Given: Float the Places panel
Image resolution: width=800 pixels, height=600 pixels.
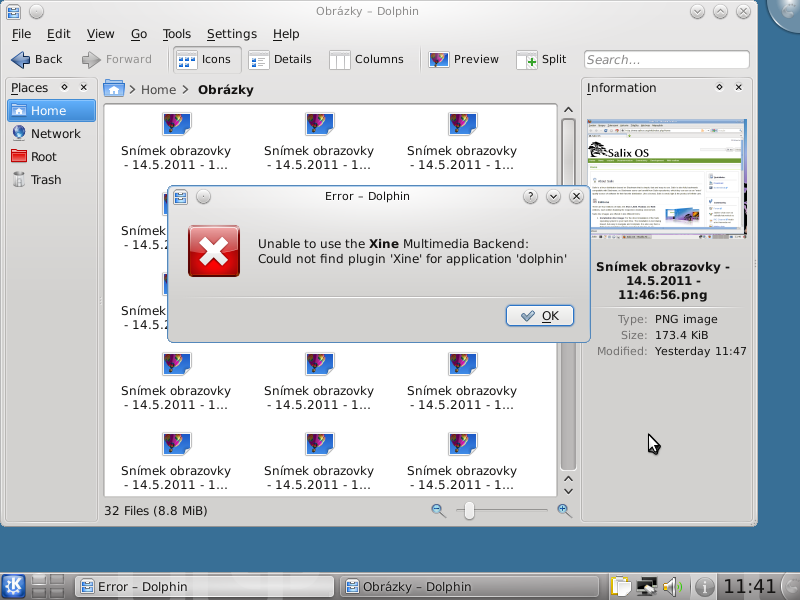Looking at the screenshot, I should (x=64, y=87).
